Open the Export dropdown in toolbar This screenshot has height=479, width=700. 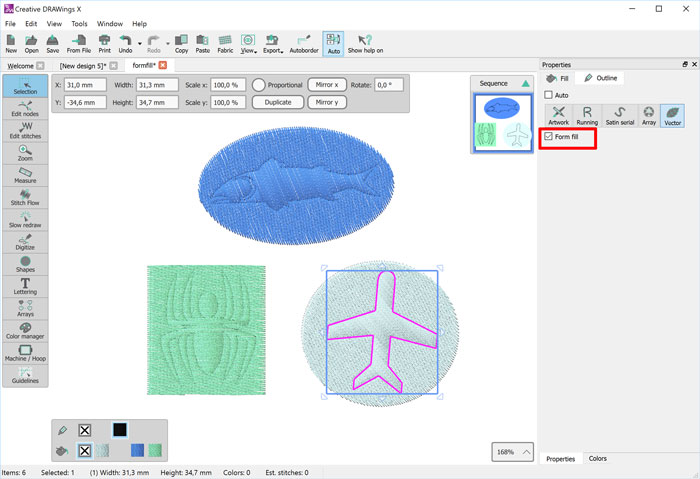pyautogui.click(x=272, y=43)
